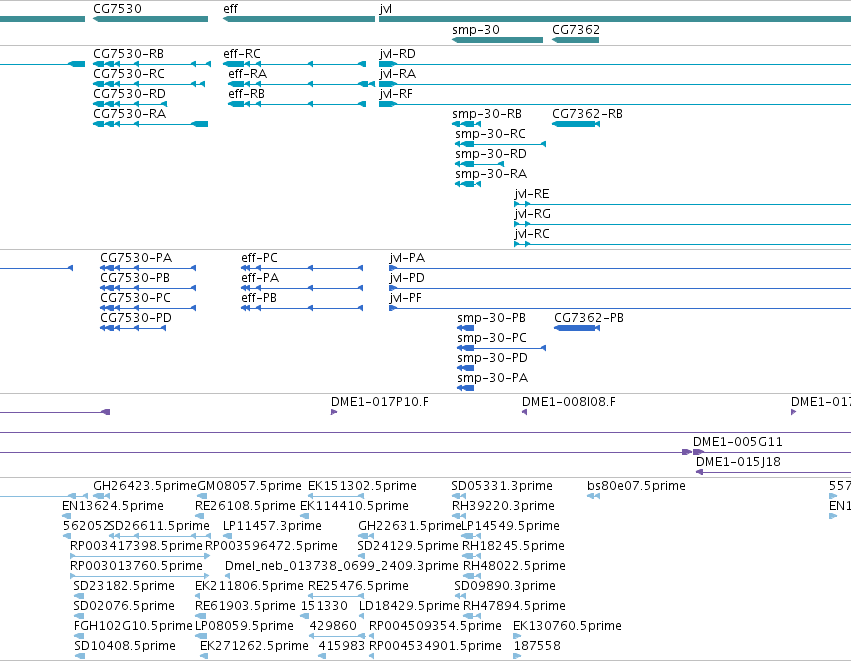Screen dimensions: 851x661
Task: Click the jvl gene label
Action: click(385, 9)
